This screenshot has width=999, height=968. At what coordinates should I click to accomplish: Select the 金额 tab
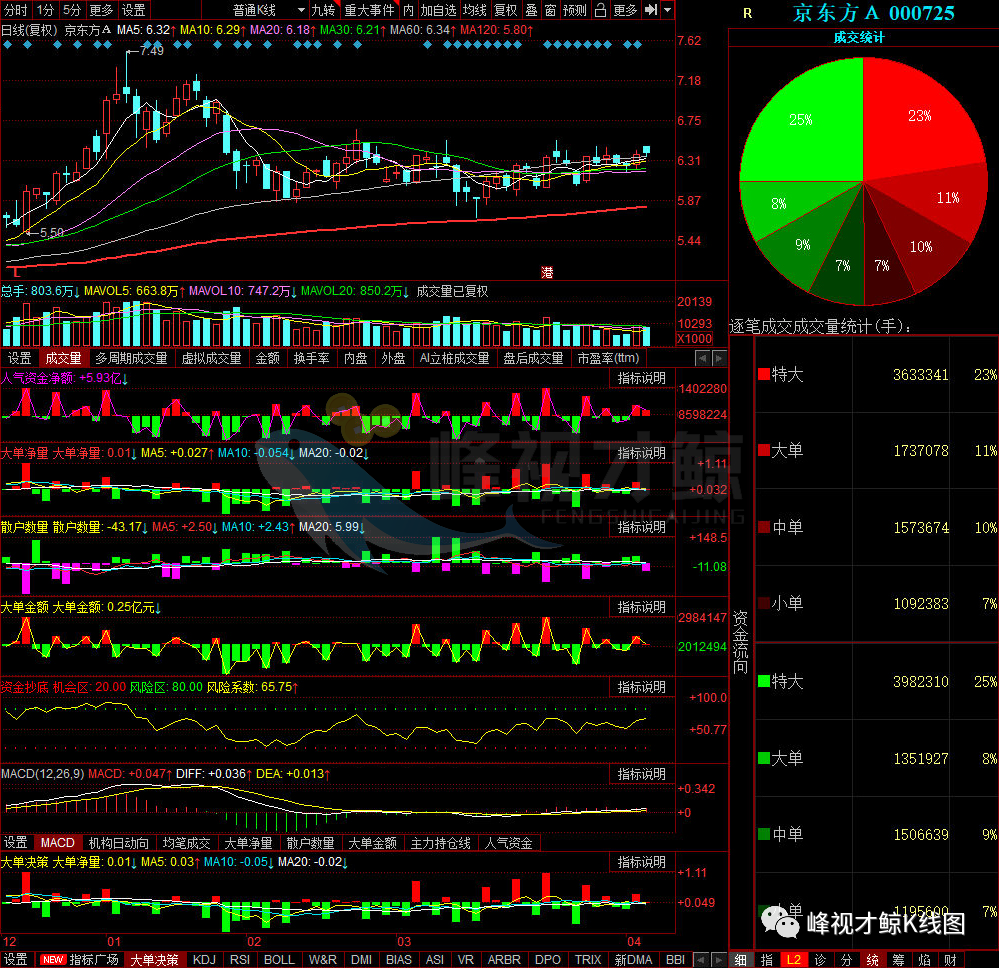[268, 358]
